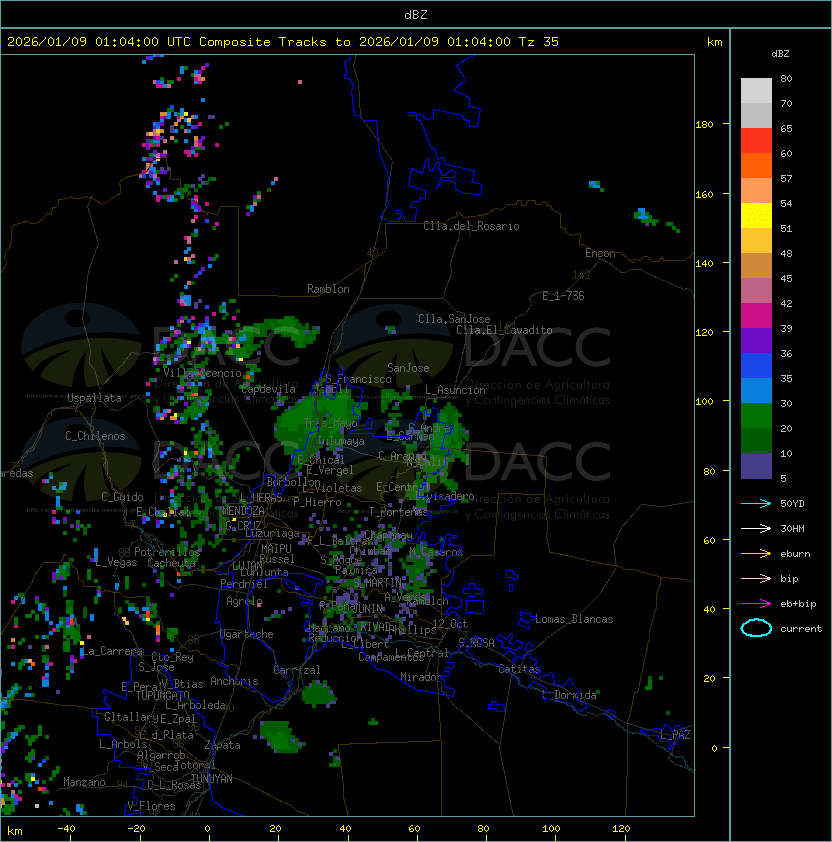Click the magenta eb+bip arrow legend icon
The image size is (832, 842).
pos(756,604)
